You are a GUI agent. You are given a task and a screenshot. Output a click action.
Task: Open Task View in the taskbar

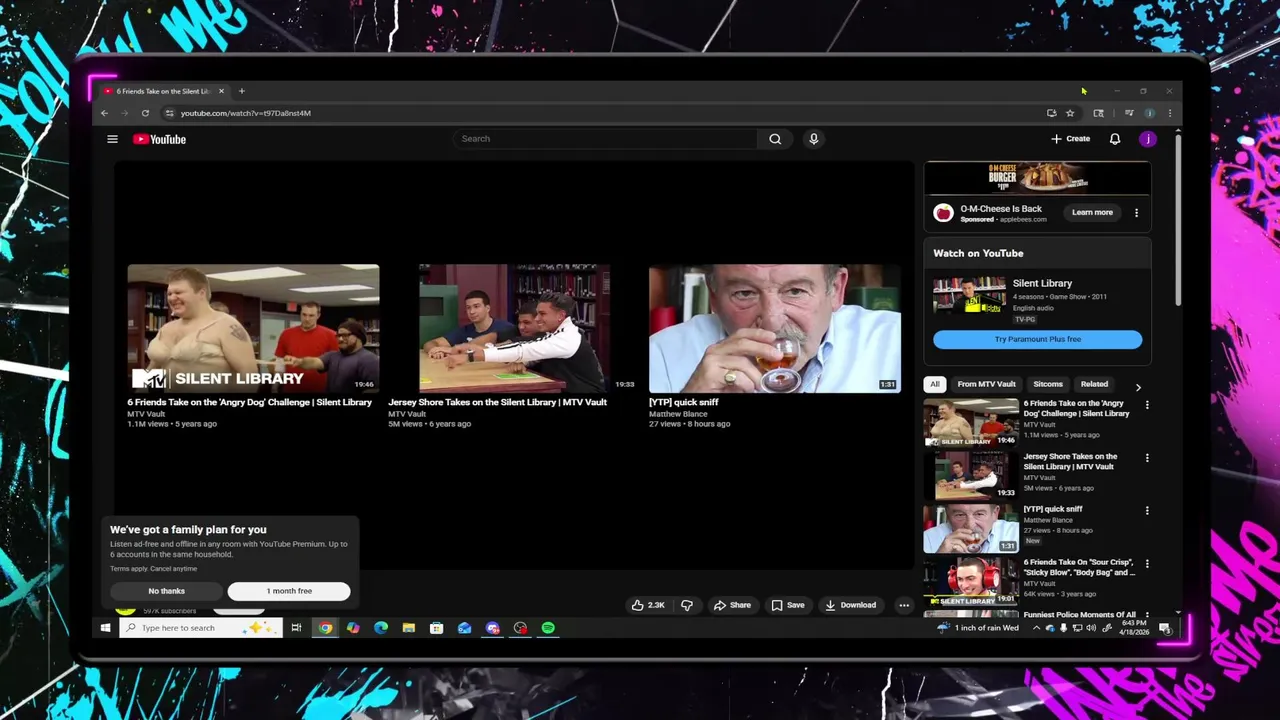tap(296, 628)
